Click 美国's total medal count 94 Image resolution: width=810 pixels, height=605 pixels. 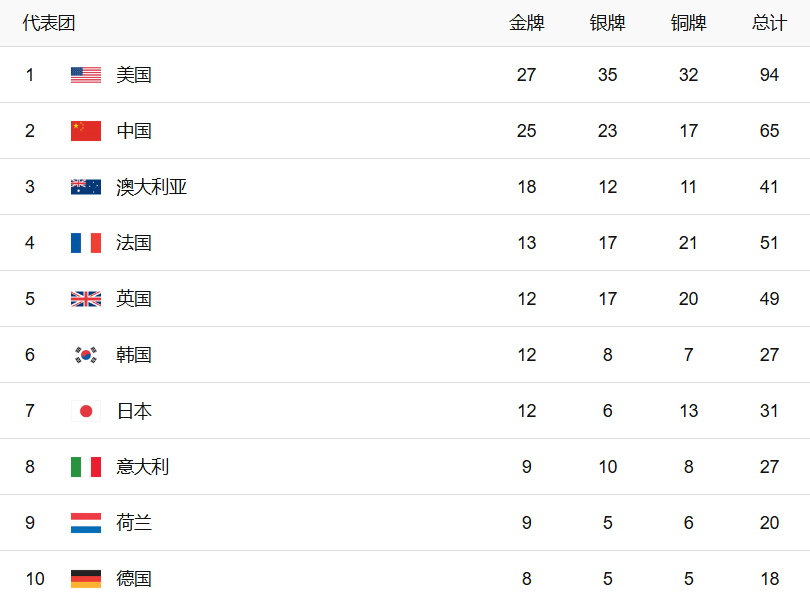pos(769,75)
